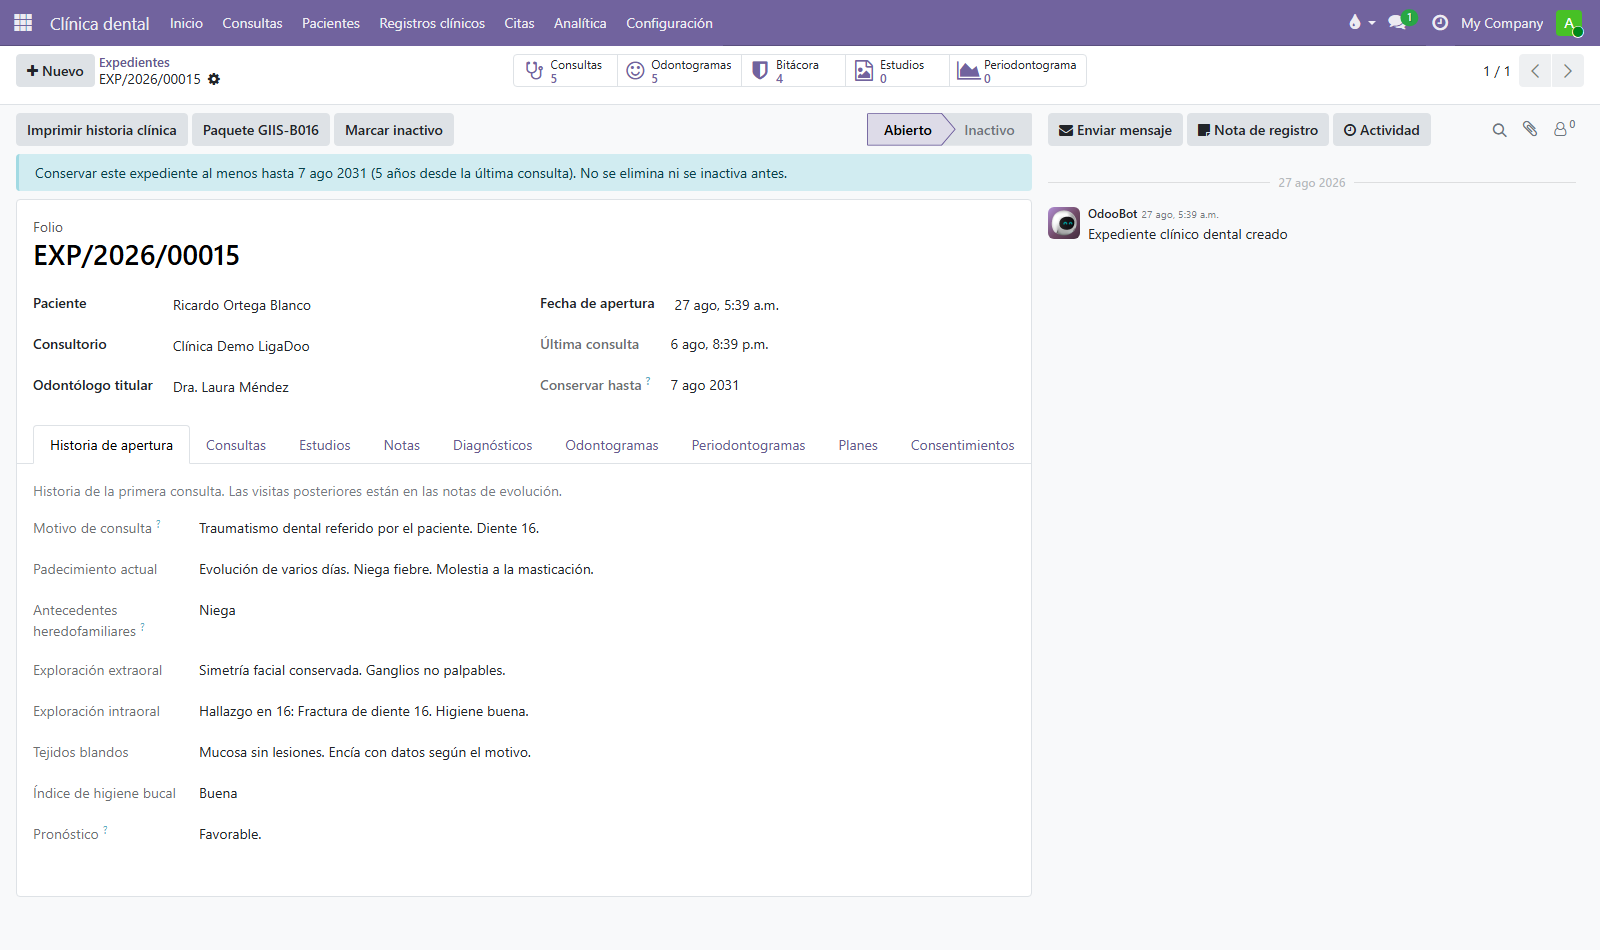Image resolution: width=1600 pixels, height=950 pixels.
Task: Open the Estudios image stat button
Action: [897, 71]
